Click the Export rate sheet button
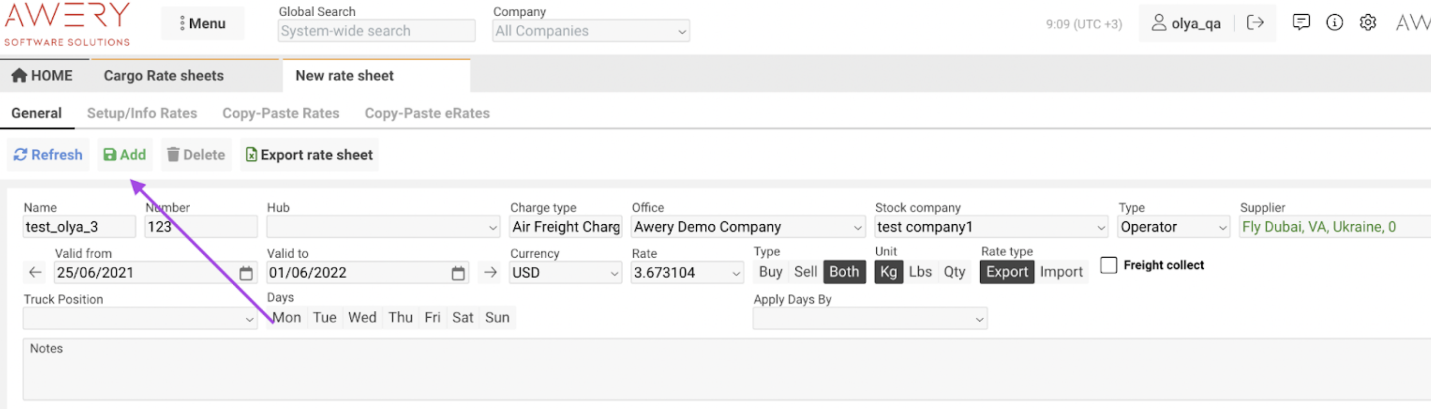1431x409 pixels. [309, 155]
